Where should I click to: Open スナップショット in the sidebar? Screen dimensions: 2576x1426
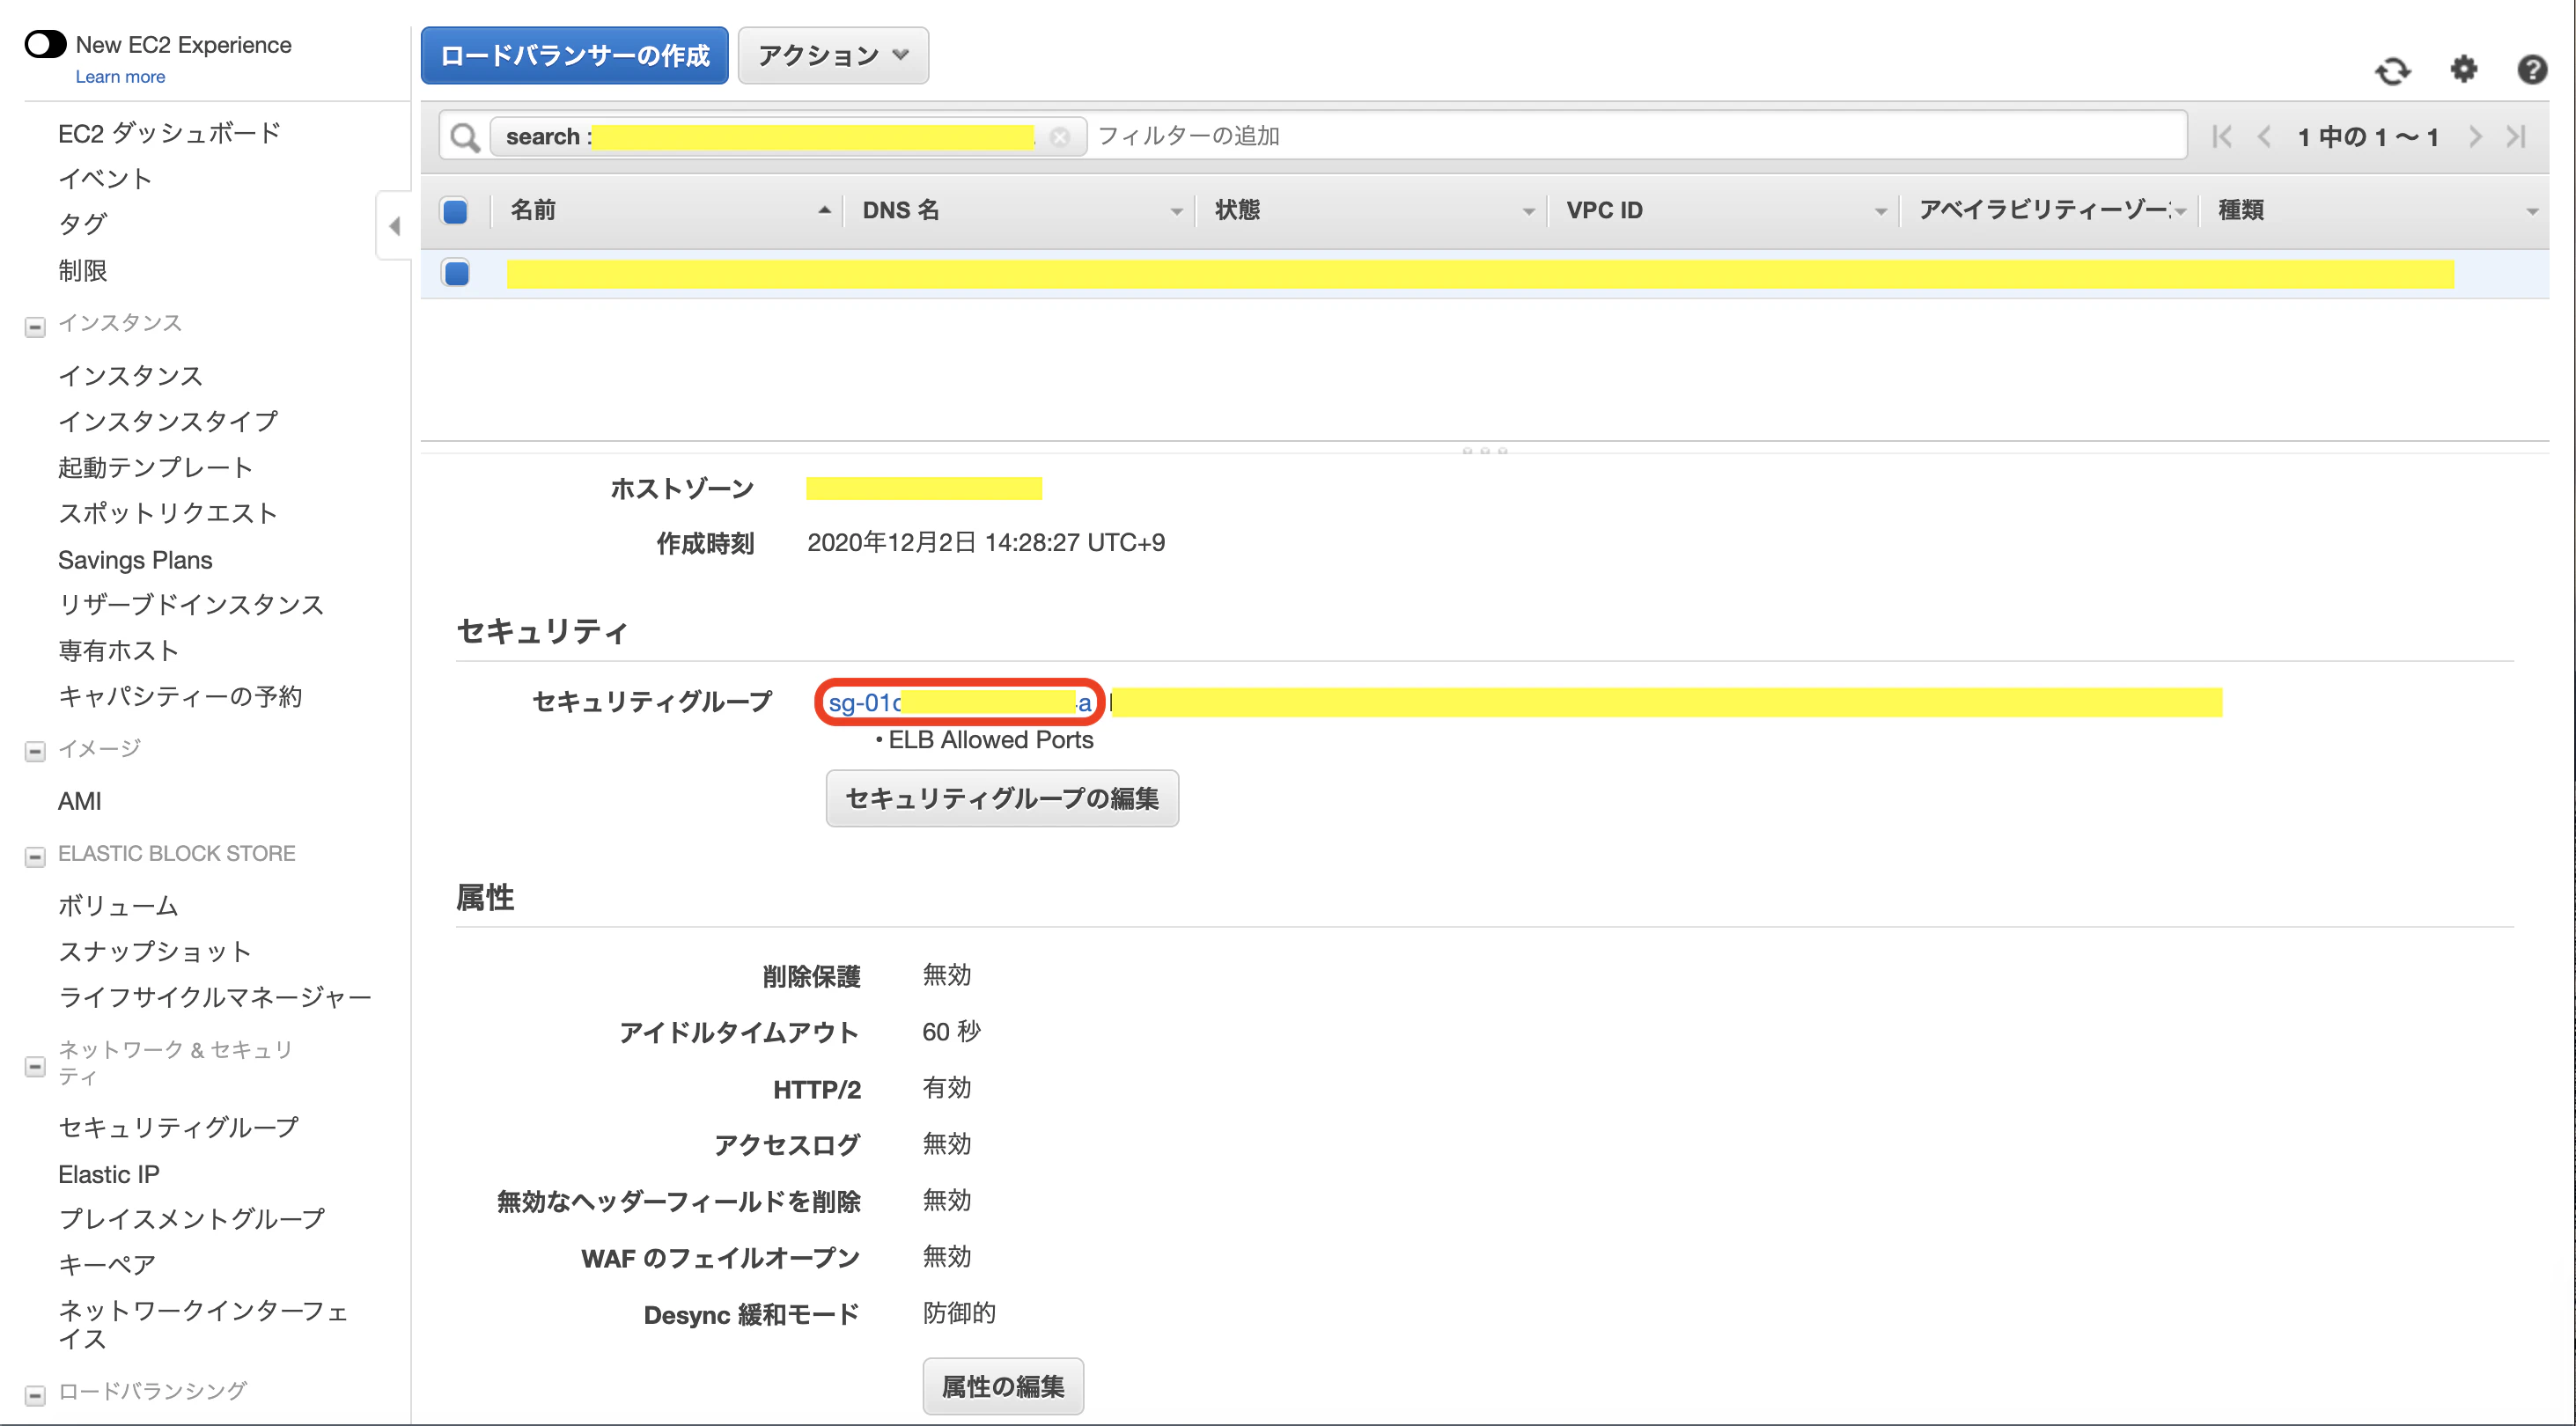tap(155, 951)
